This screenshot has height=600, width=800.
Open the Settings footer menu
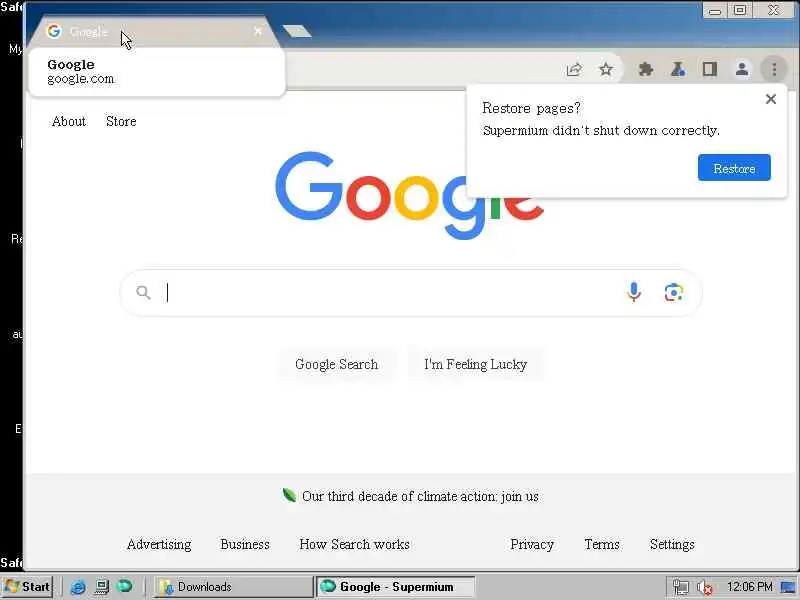pos(672,544)
